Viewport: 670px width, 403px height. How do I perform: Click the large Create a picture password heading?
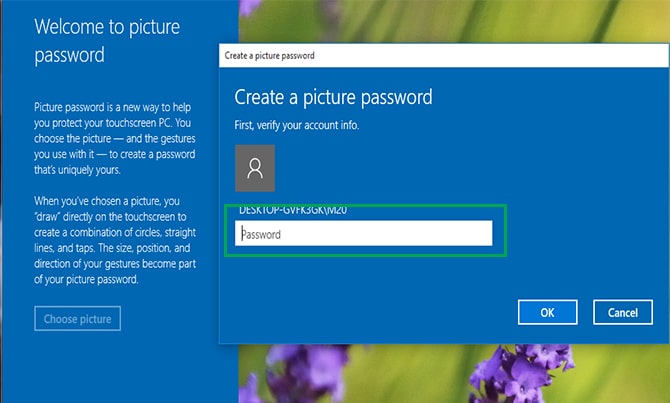coord(333,98)
